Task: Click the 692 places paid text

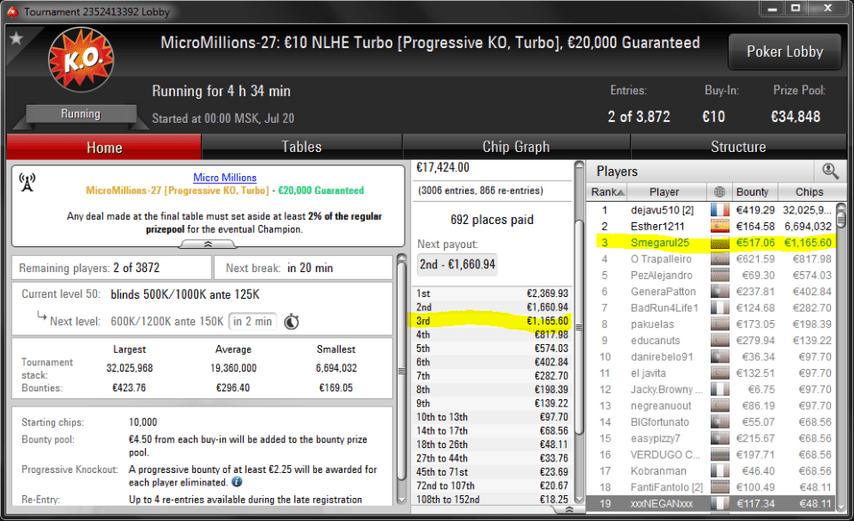Action: tap(492, 219)
